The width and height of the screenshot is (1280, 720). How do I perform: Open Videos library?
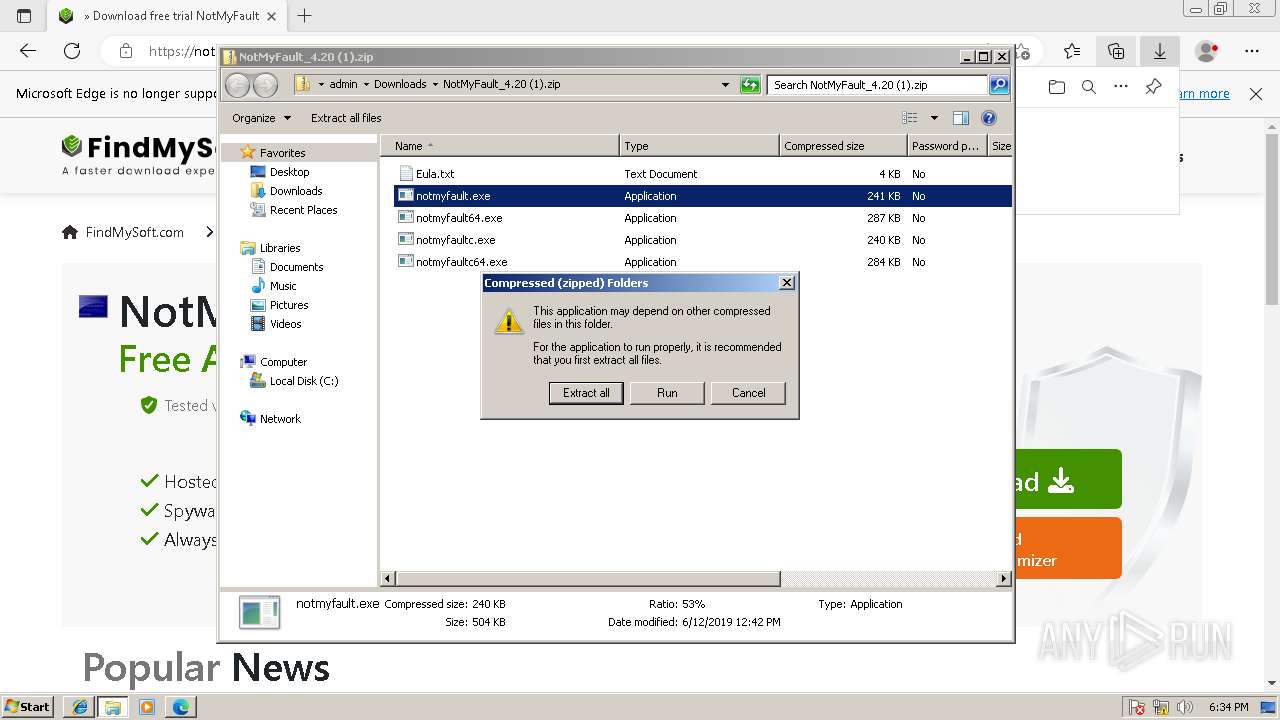pos(285,324)
